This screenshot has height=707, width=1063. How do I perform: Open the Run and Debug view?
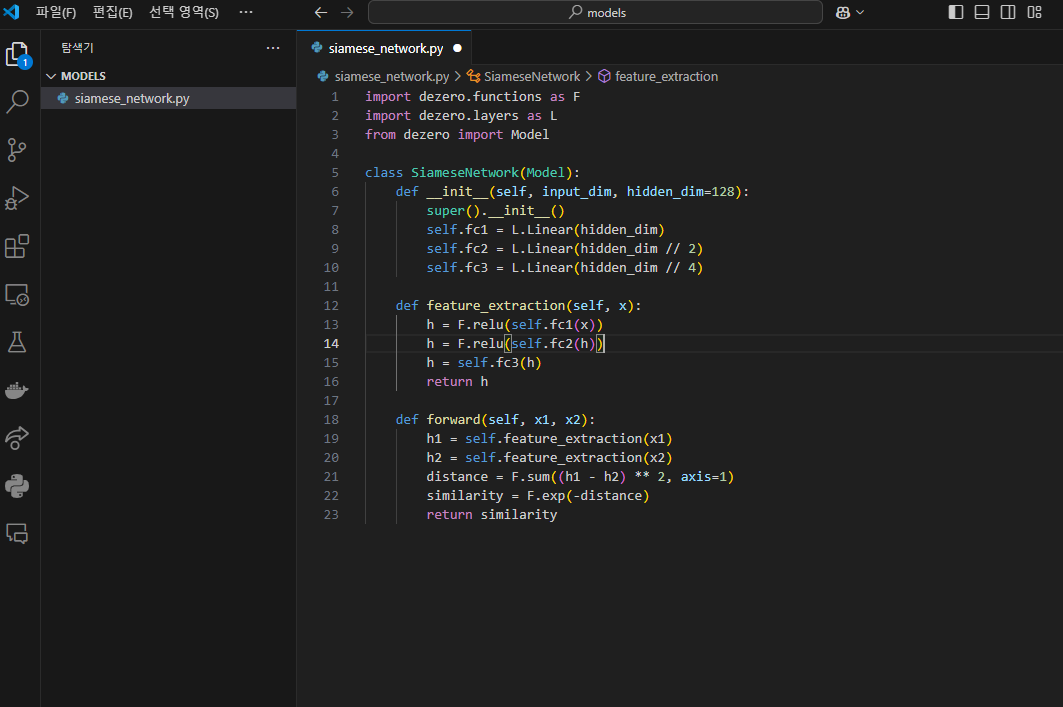(18, 198)
